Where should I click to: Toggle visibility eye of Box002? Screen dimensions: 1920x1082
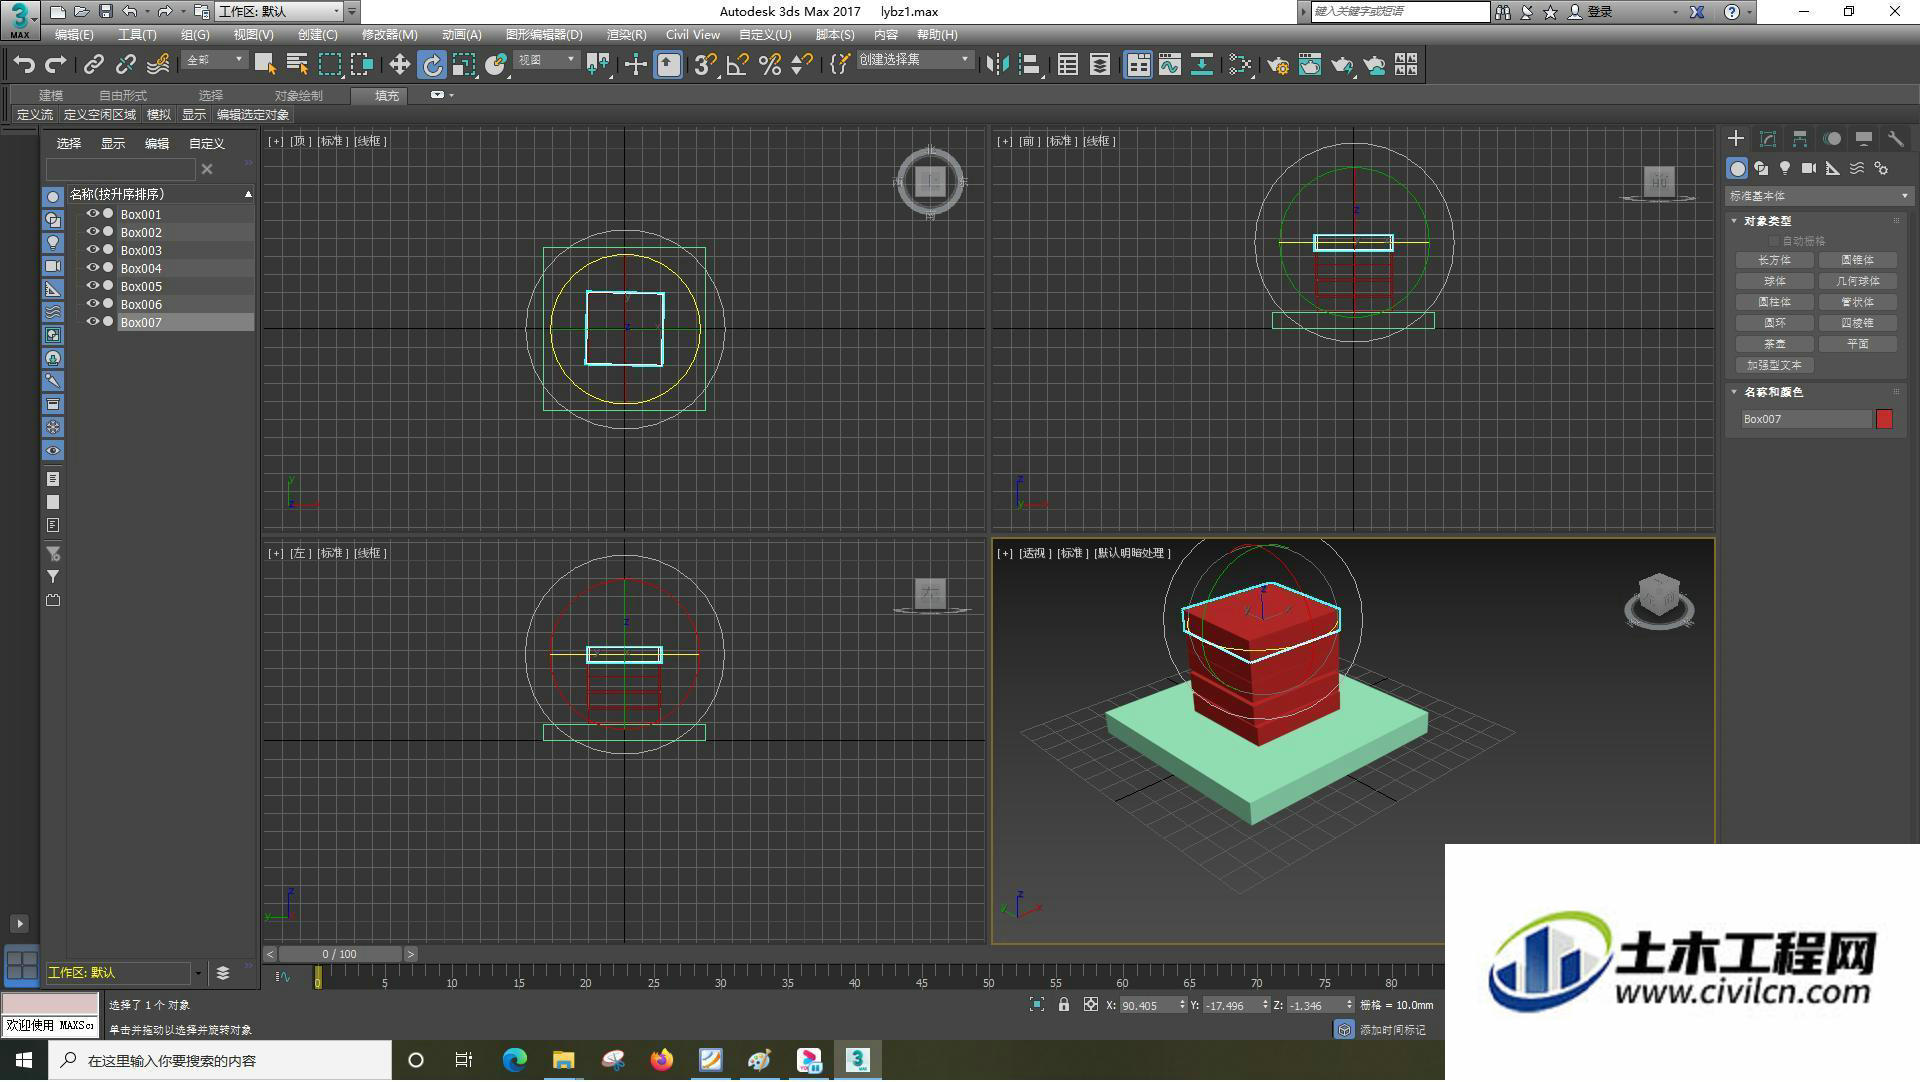pyautogui.click(x=92, y=232)
